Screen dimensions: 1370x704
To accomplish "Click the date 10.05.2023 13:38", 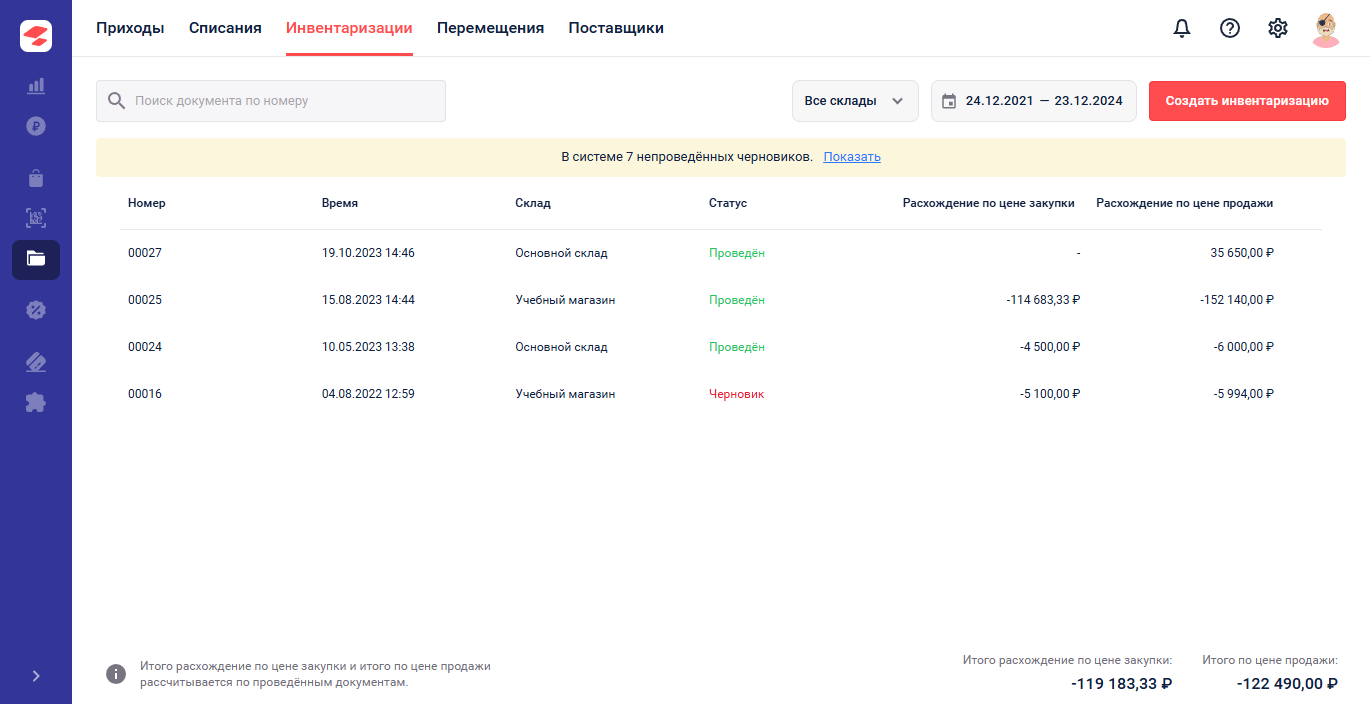I will point(368,347).
